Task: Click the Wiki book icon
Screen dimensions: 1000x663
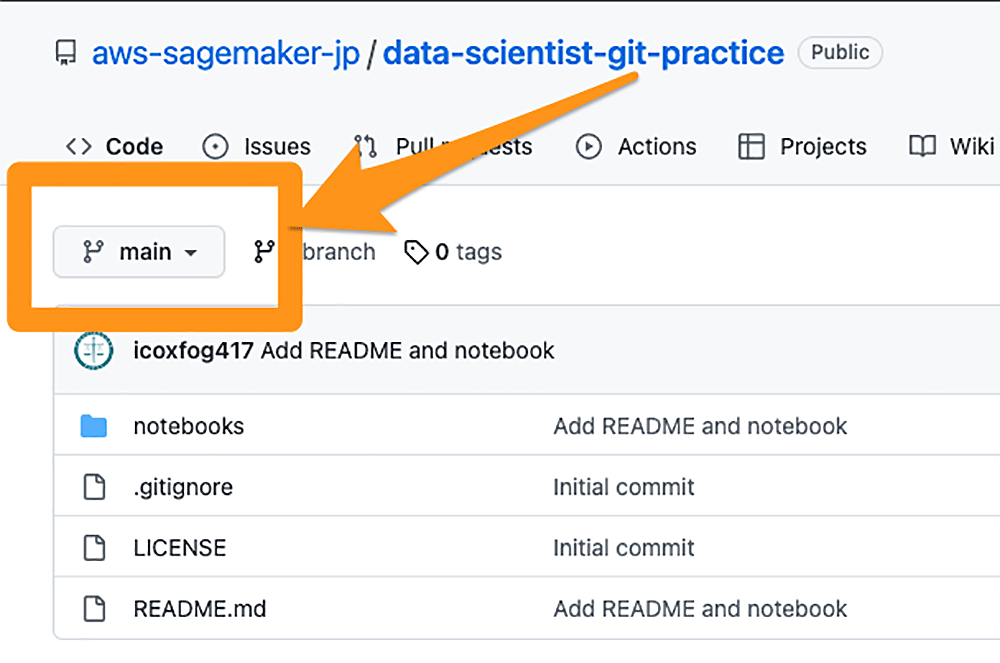Action: 922,147
